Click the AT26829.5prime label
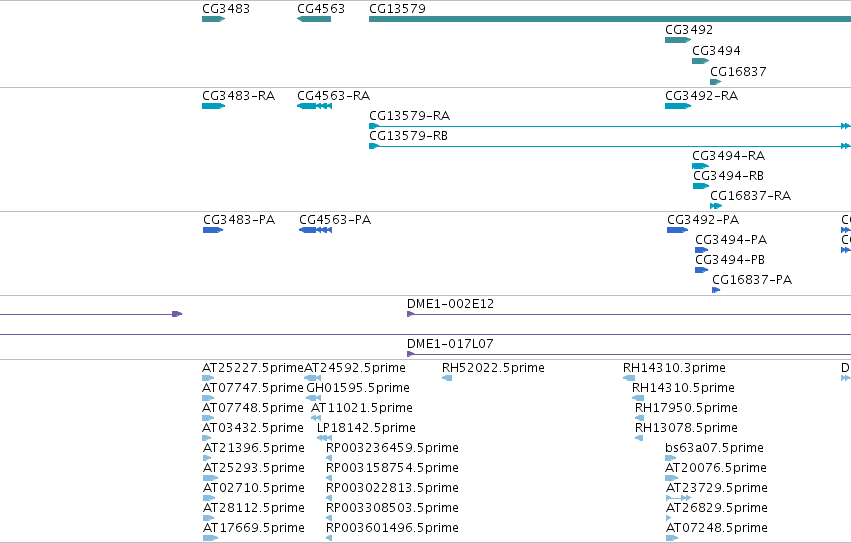The height and width of the screenshot is (543, 851). [x=716, y=508]
